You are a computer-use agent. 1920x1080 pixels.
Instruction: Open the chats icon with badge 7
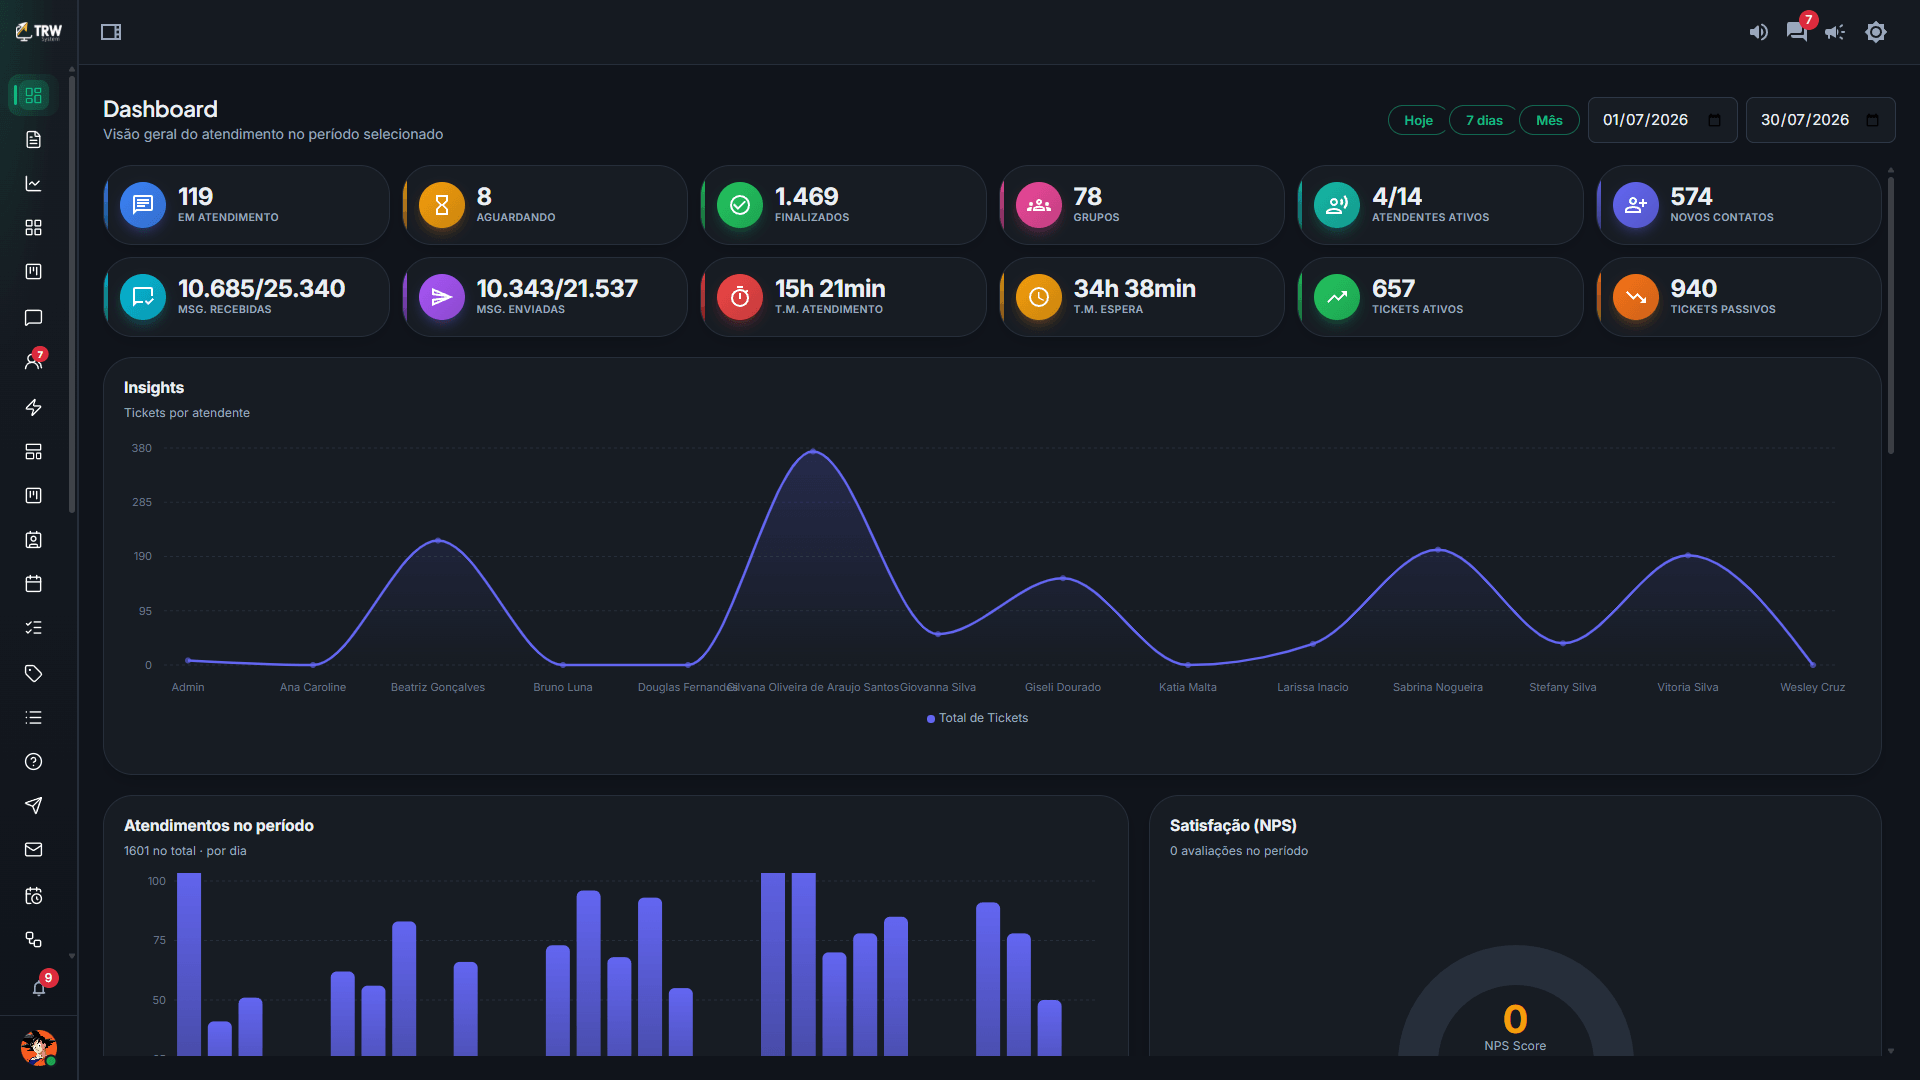[1797, 32]
